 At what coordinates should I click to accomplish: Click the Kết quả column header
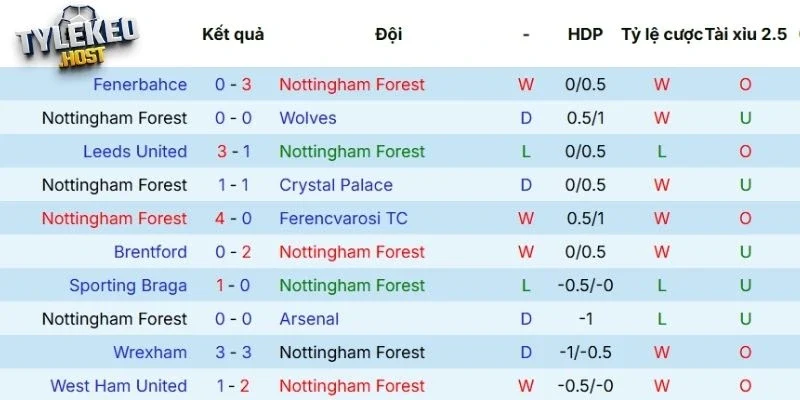(233, 35)
